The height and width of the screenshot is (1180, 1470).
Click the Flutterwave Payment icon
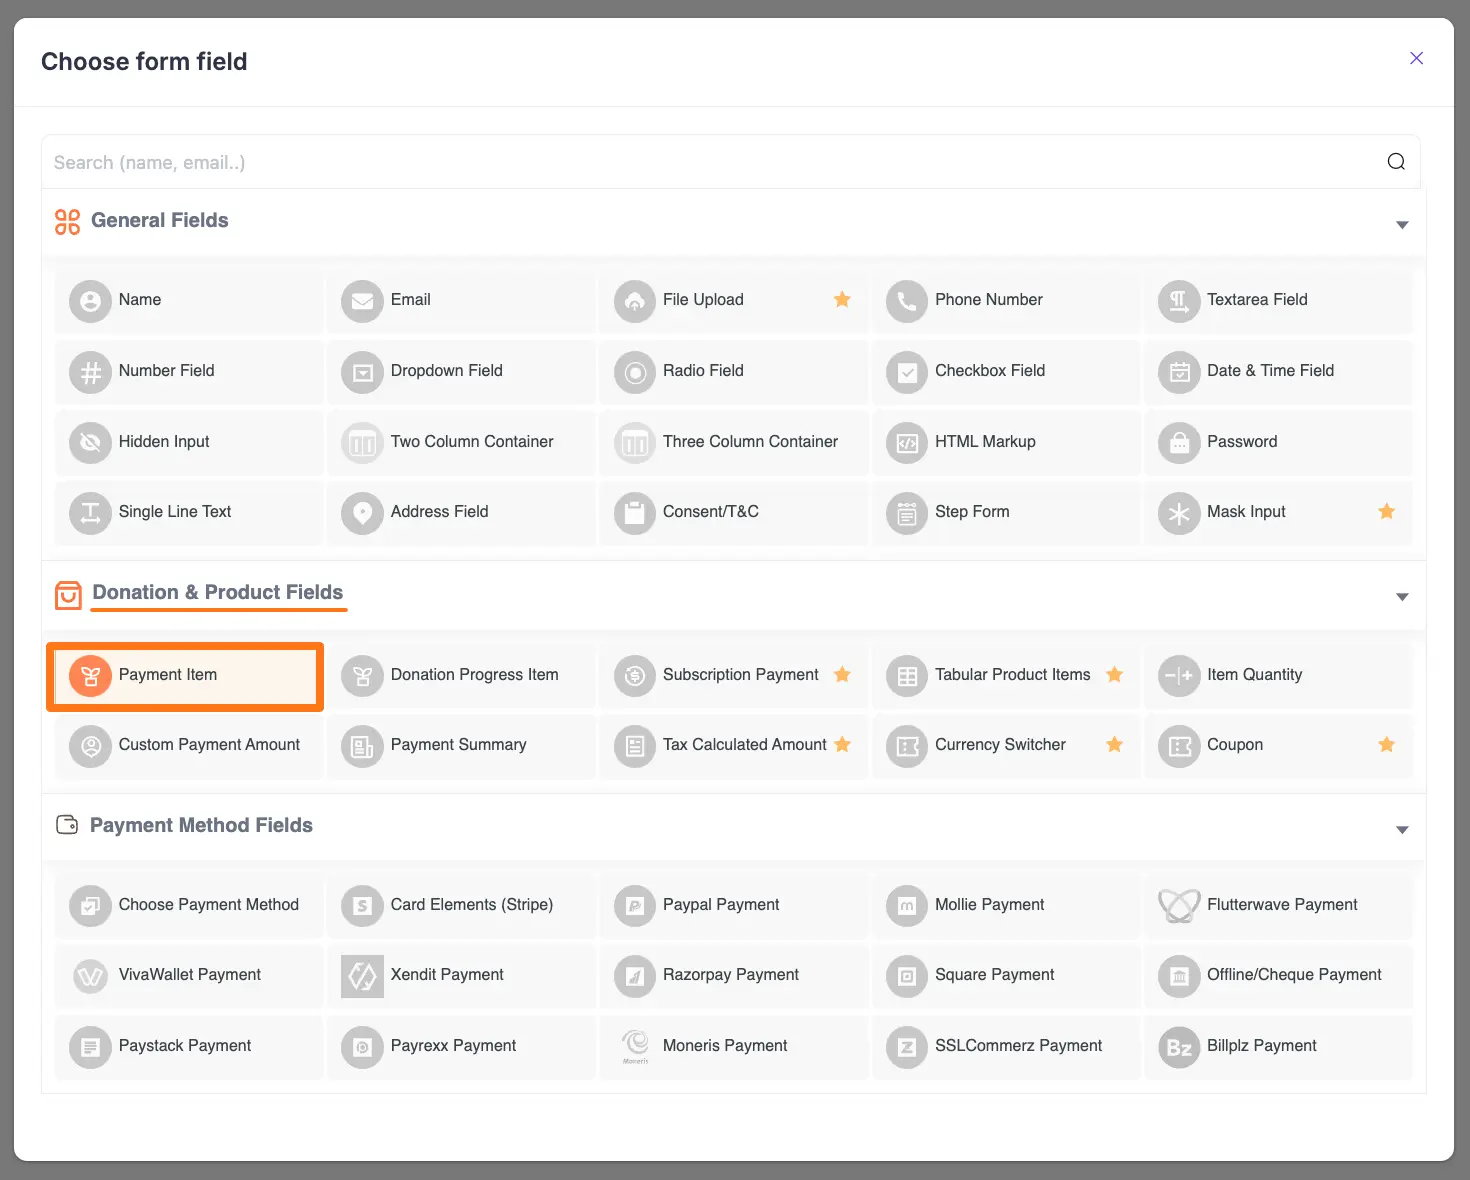pyautogui.click(x=1178, y=905)
